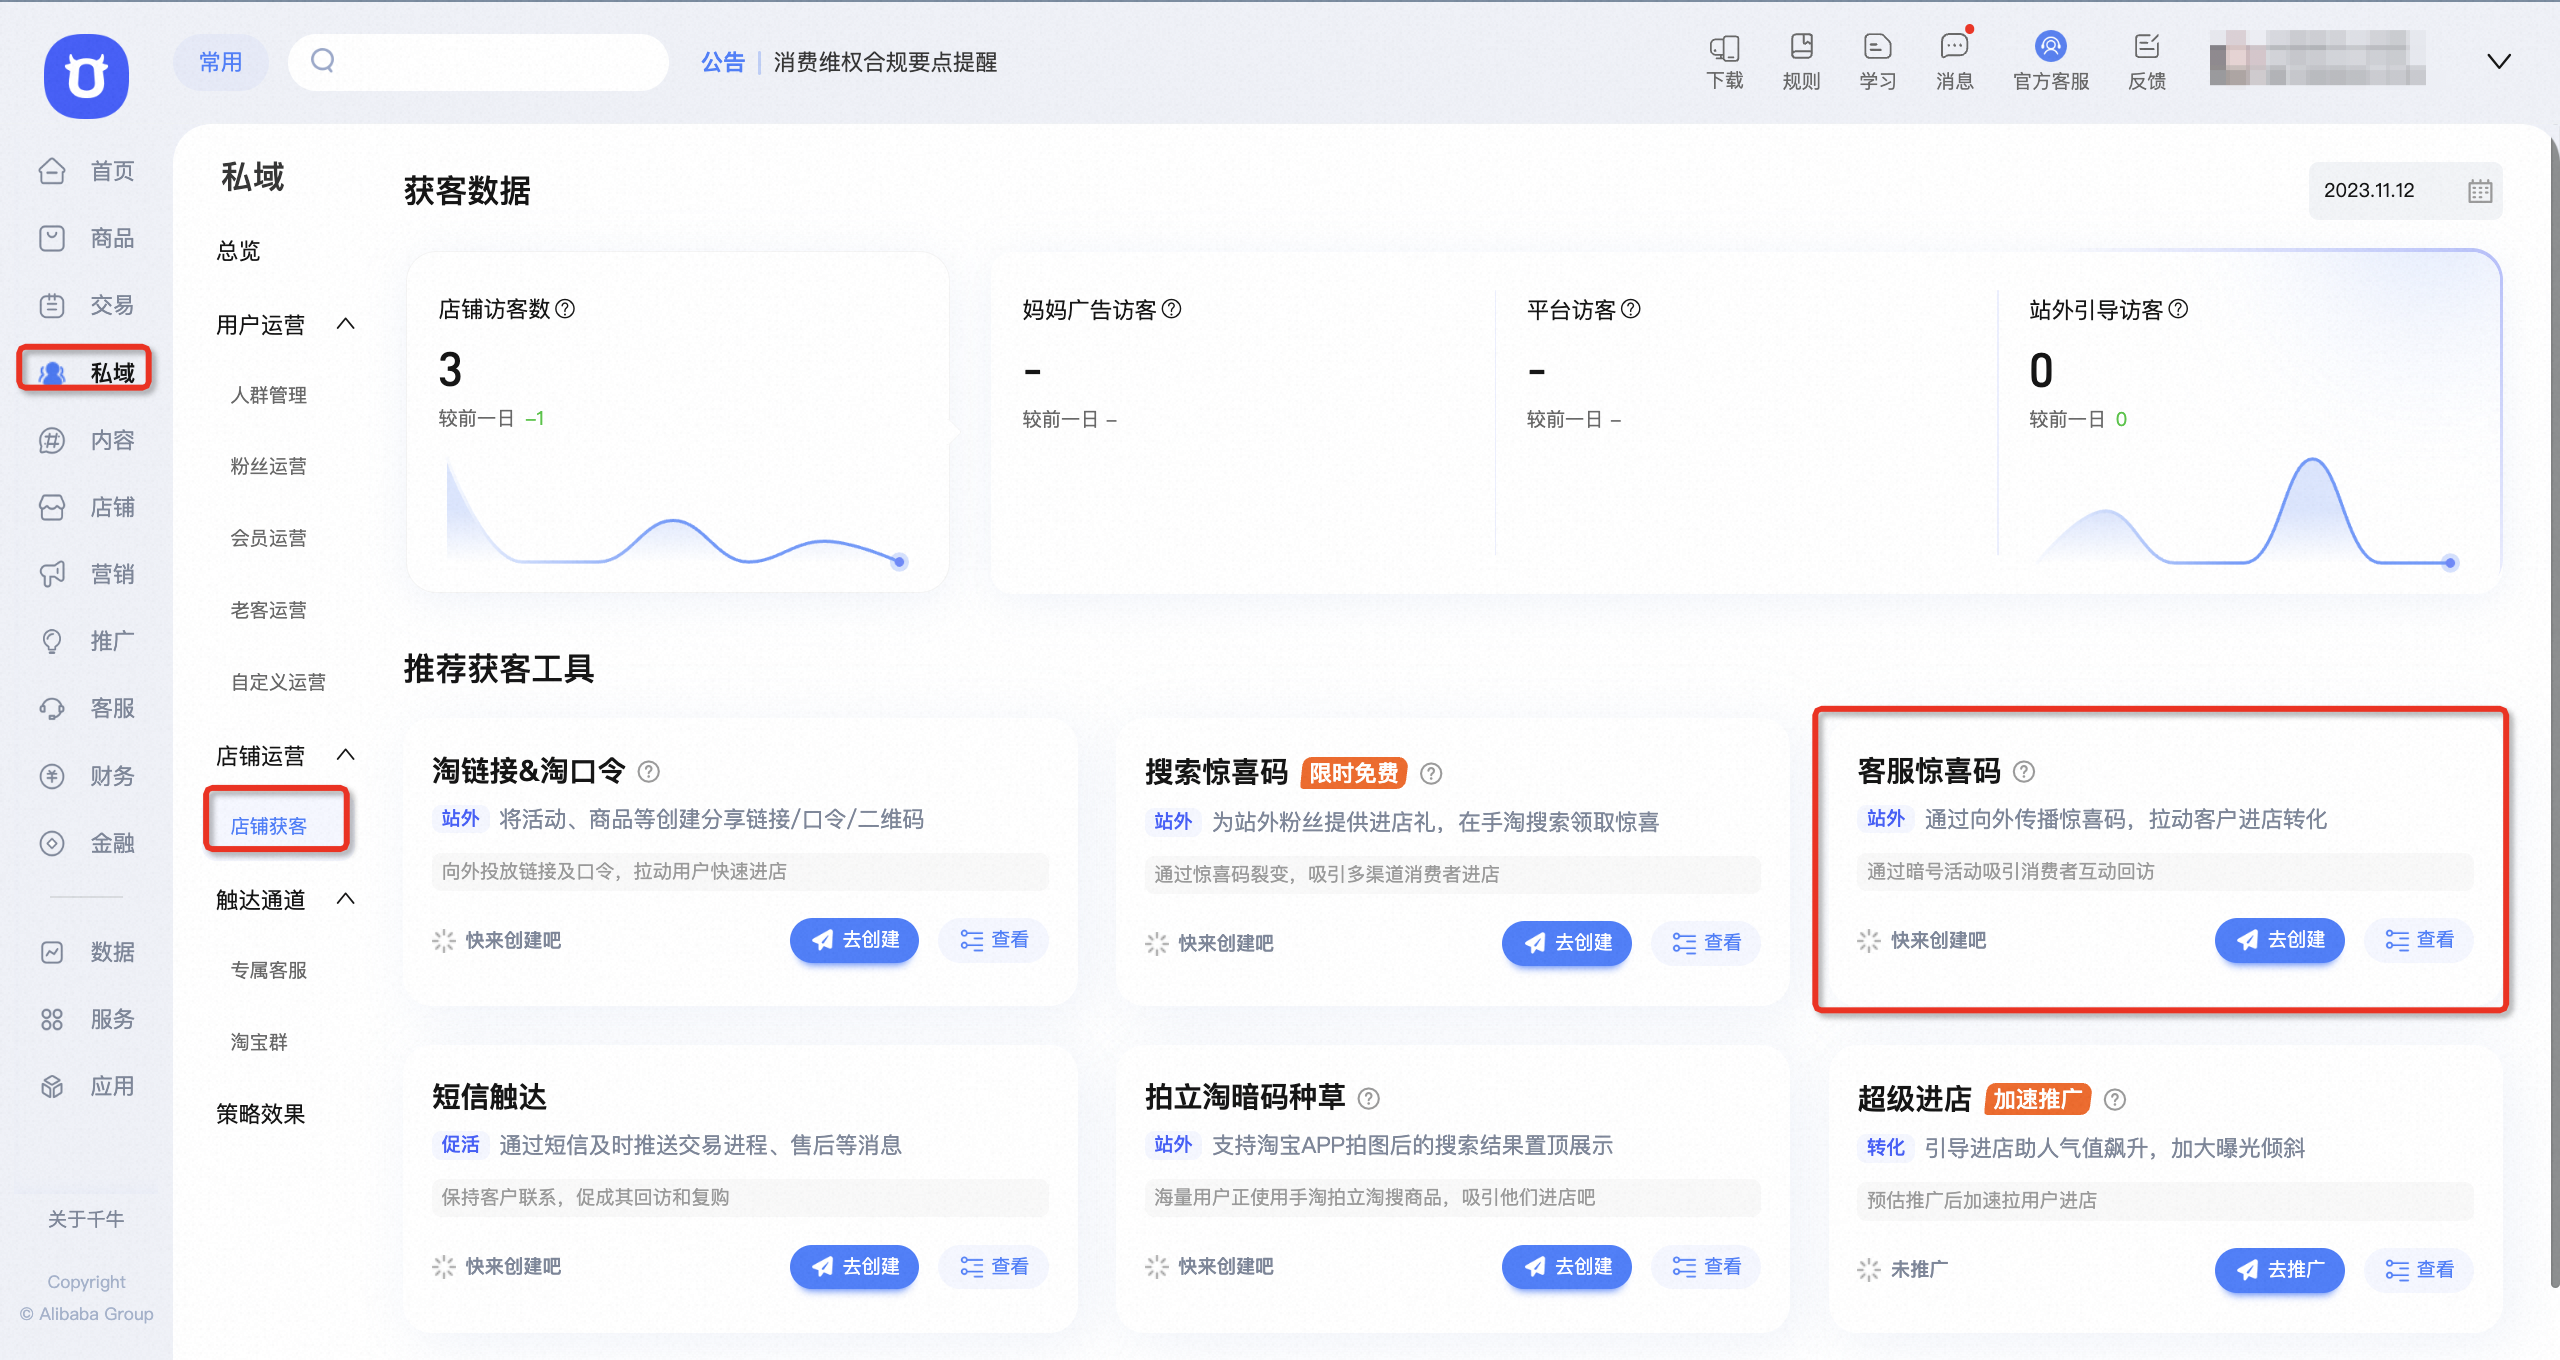2560x1360 pixels.
Task: Go to 首页 home in sidebar
Action: (x=86, y=171)
